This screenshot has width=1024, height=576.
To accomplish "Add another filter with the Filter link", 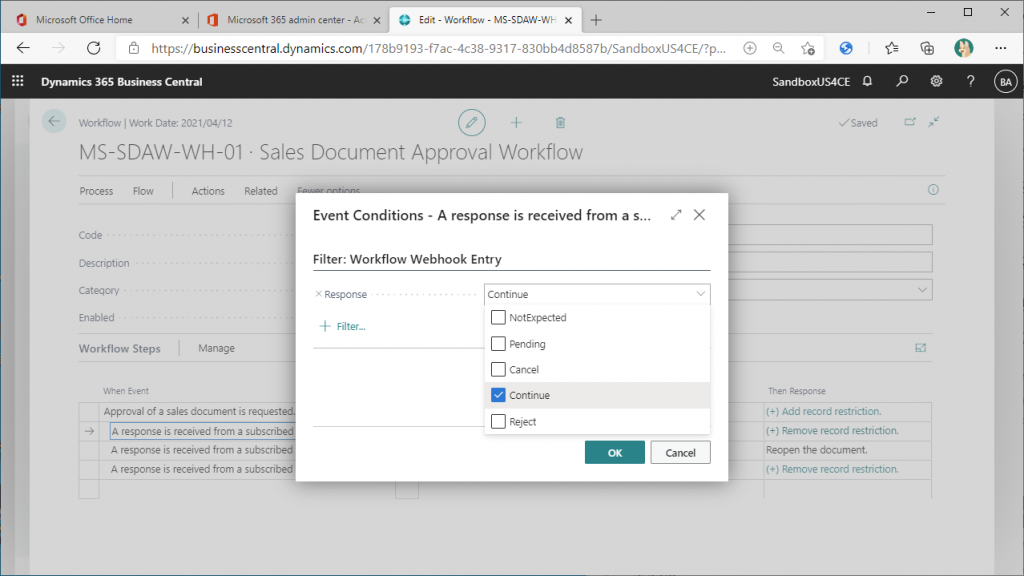I will point(343,326).
